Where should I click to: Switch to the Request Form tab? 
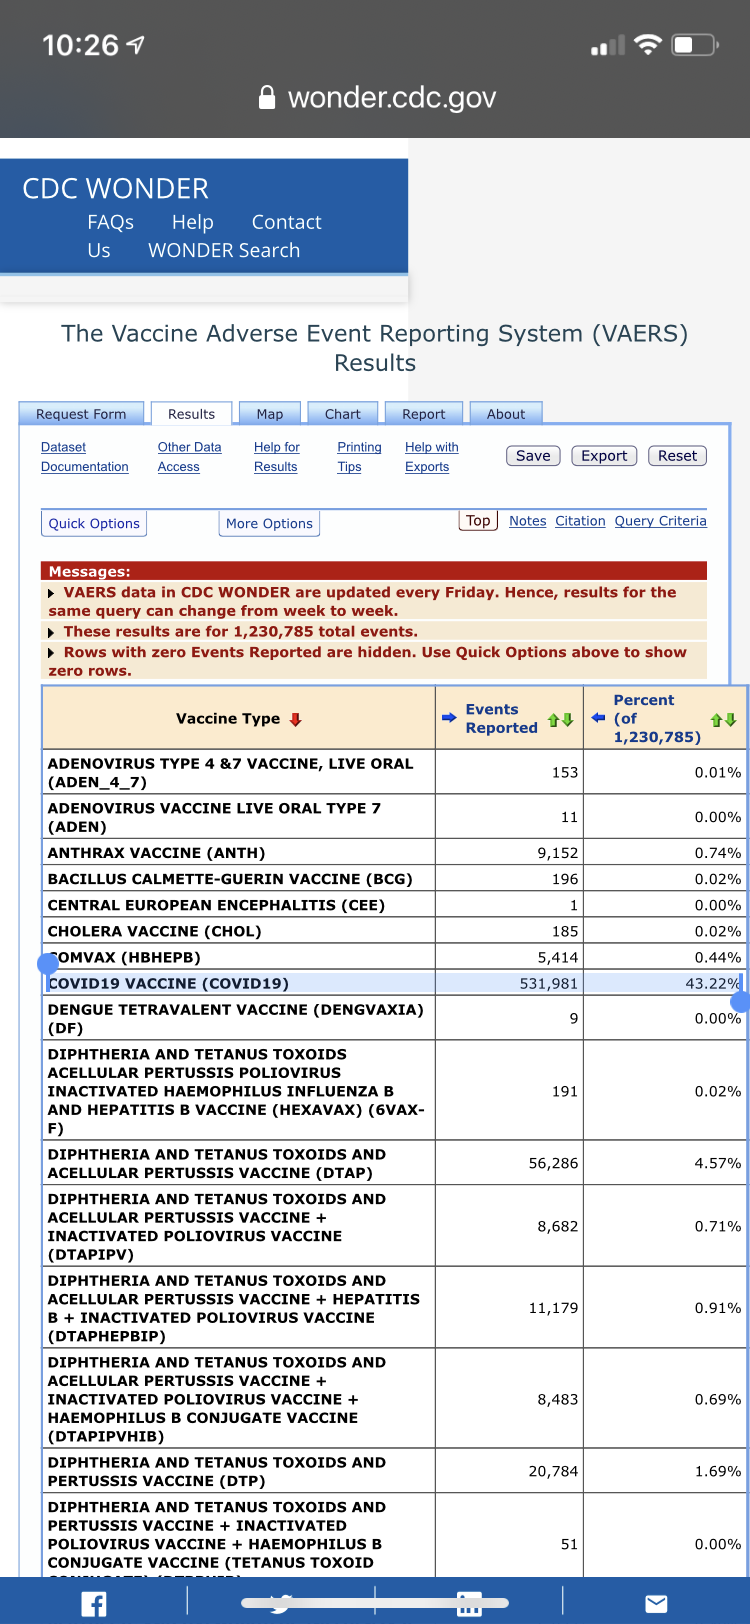81,414
